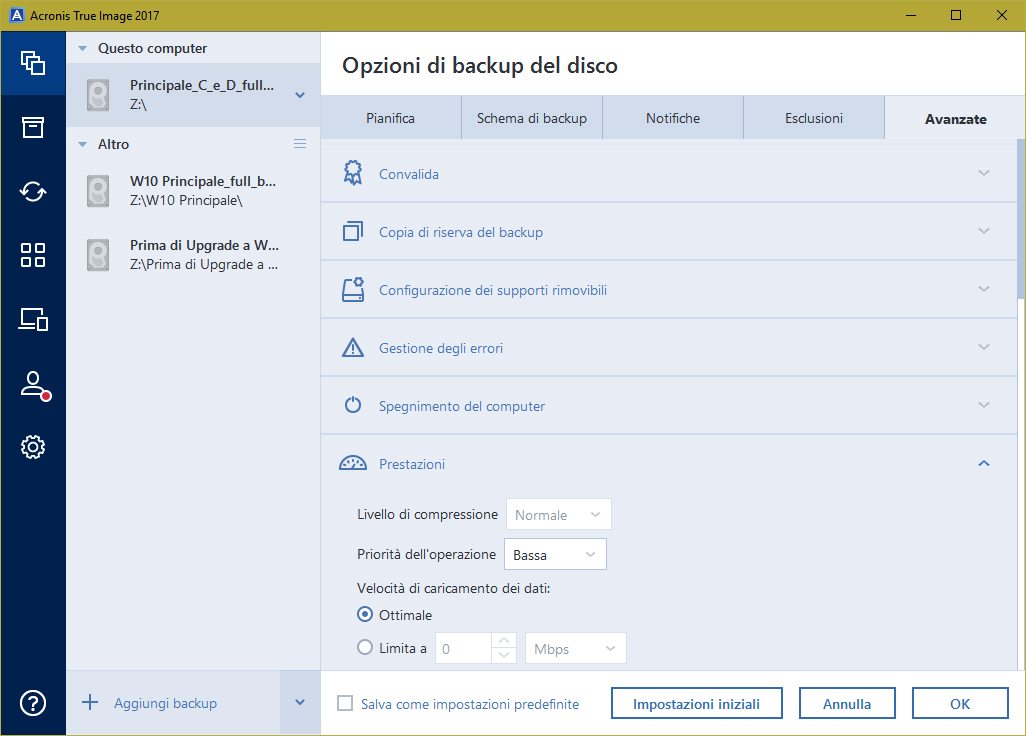
Task: Open the Backup section in sidebar
Action: (x=33, y=62)
